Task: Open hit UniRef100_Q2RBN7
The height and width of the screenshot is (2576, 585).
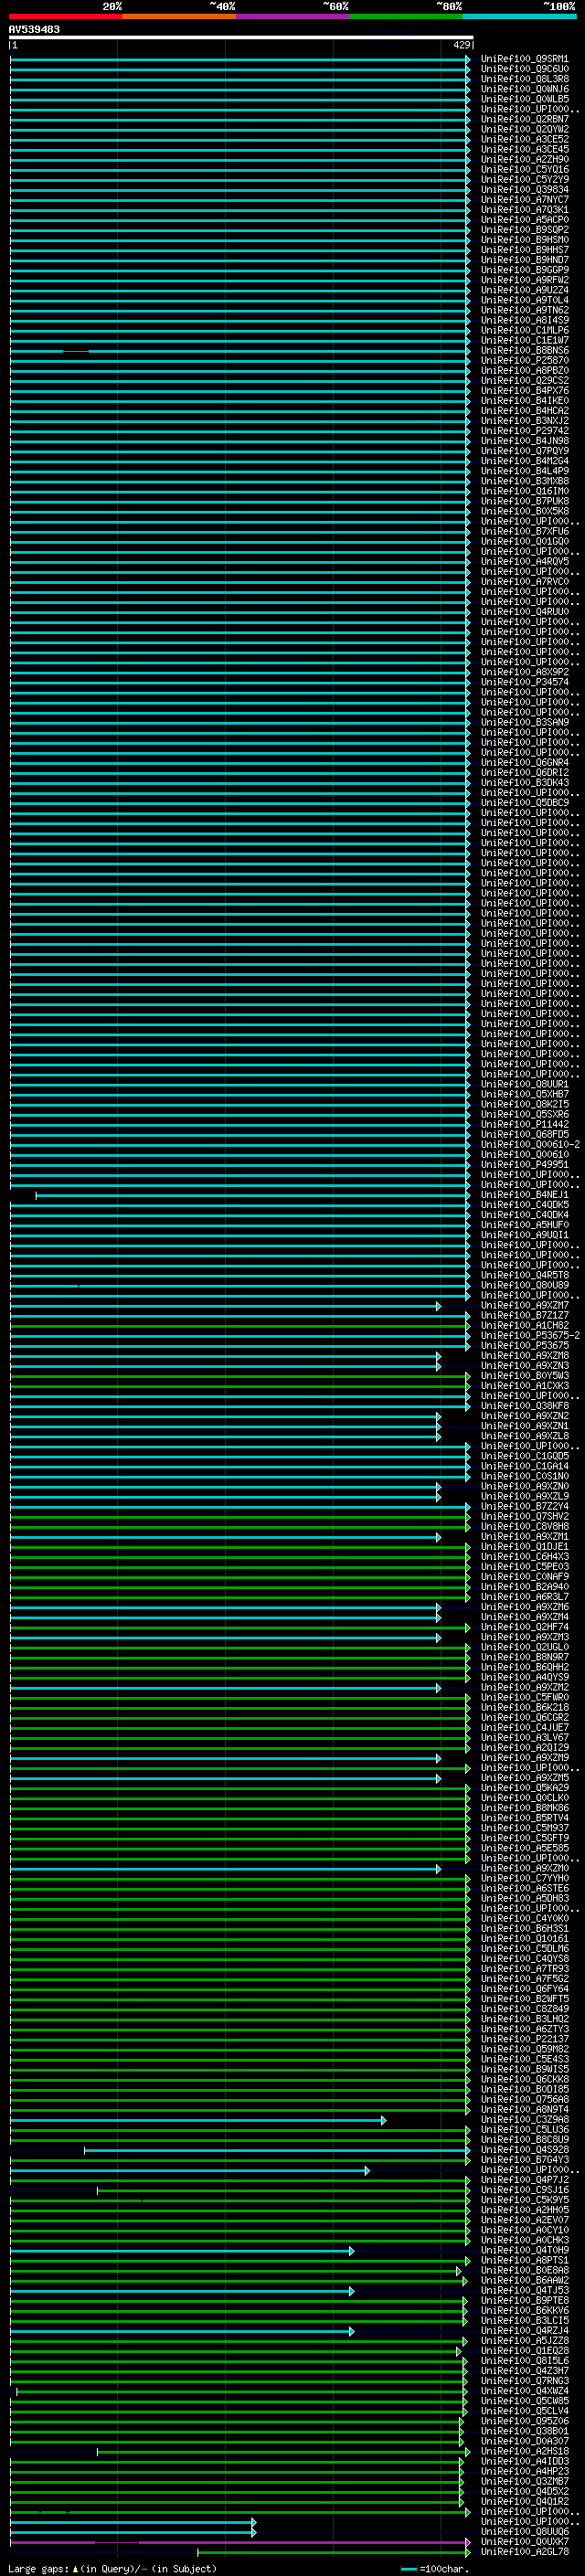Action: (524, 119)
